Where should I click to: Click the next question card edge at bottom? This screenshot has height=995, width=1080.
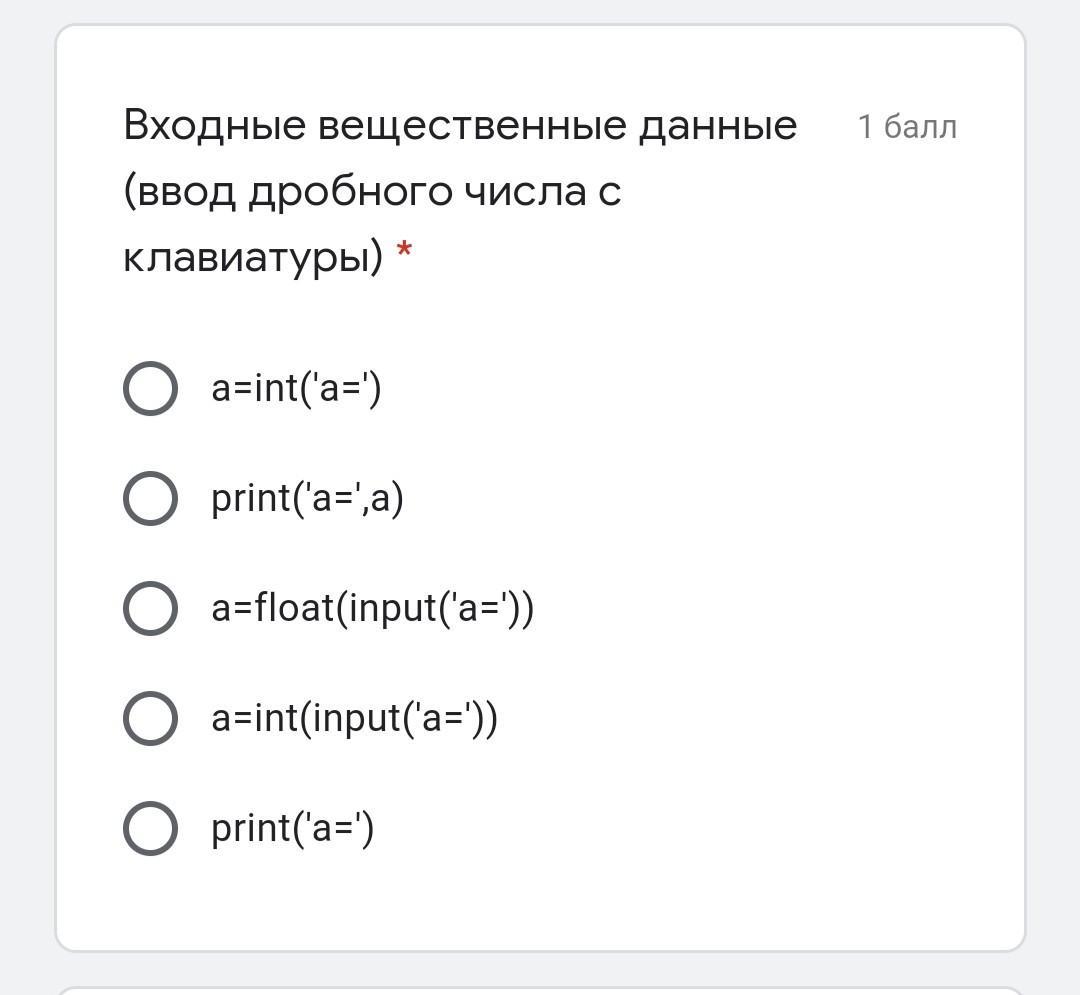coord(540,991)
